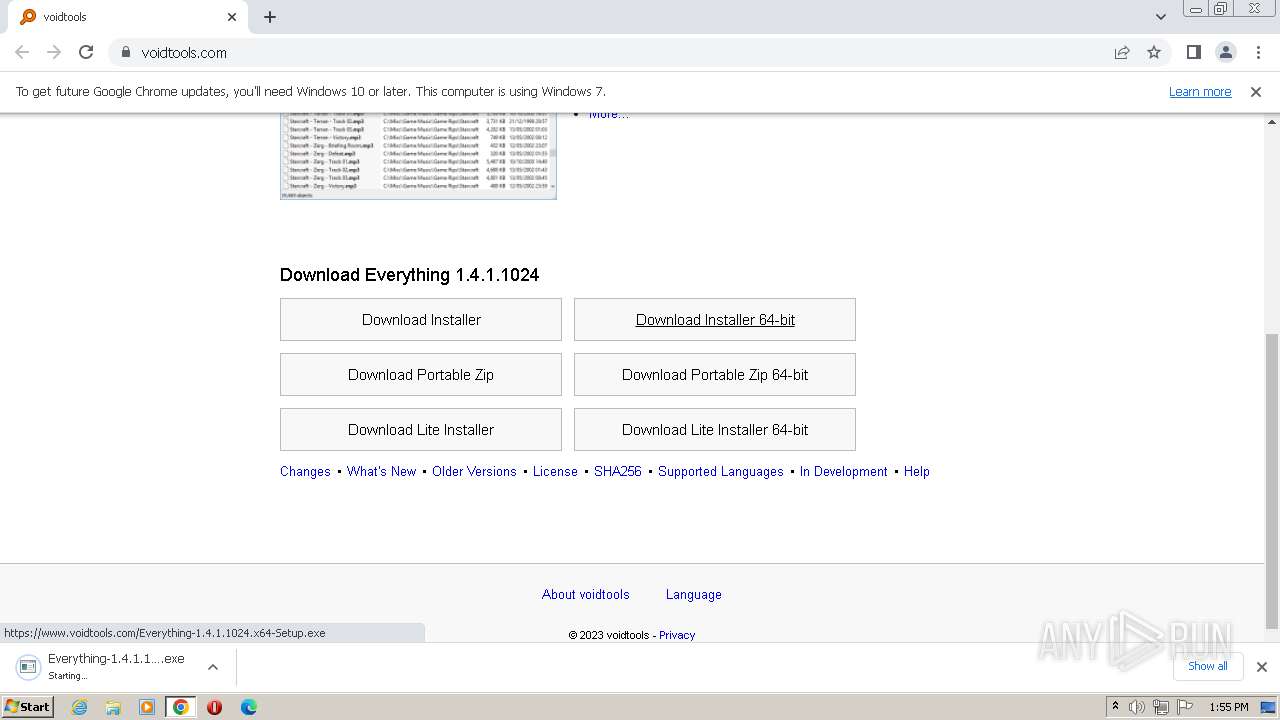Click the site lock icon
Image resolution: width=1280 pixels, height=720 pixels.
pos(125,52)
